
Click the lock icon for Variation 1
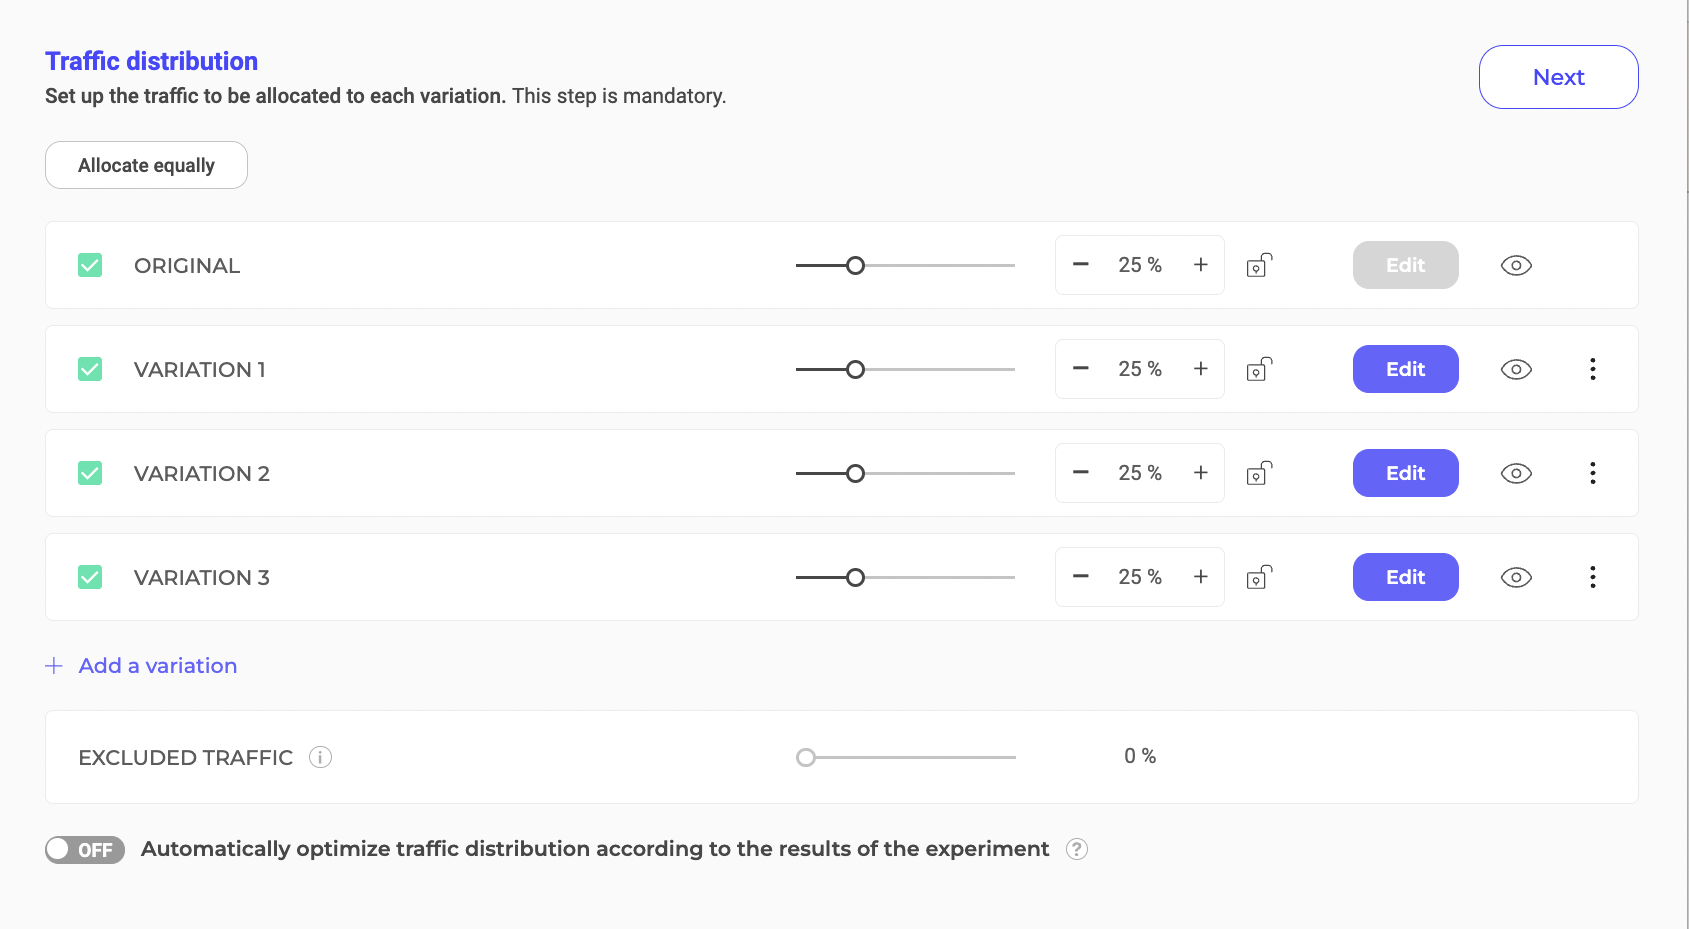coord(1259,369)
